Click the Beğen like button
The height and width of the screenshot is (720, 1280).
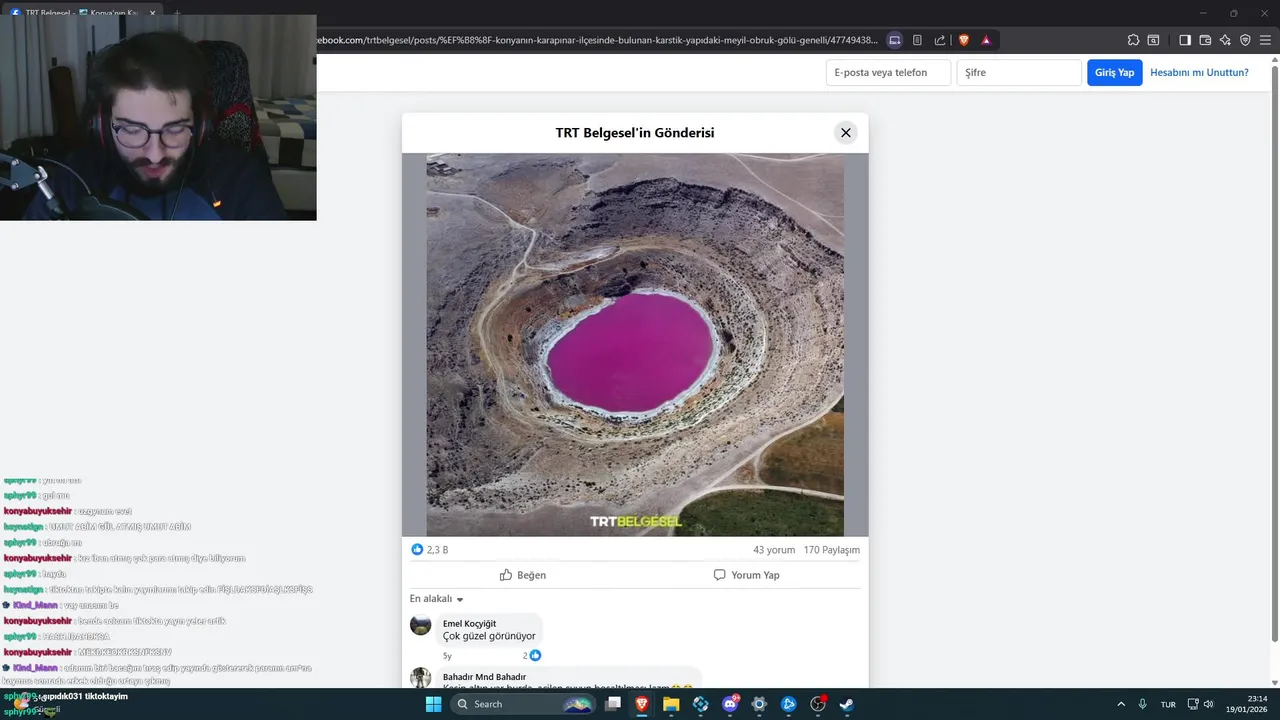click(x=523, y=575)
